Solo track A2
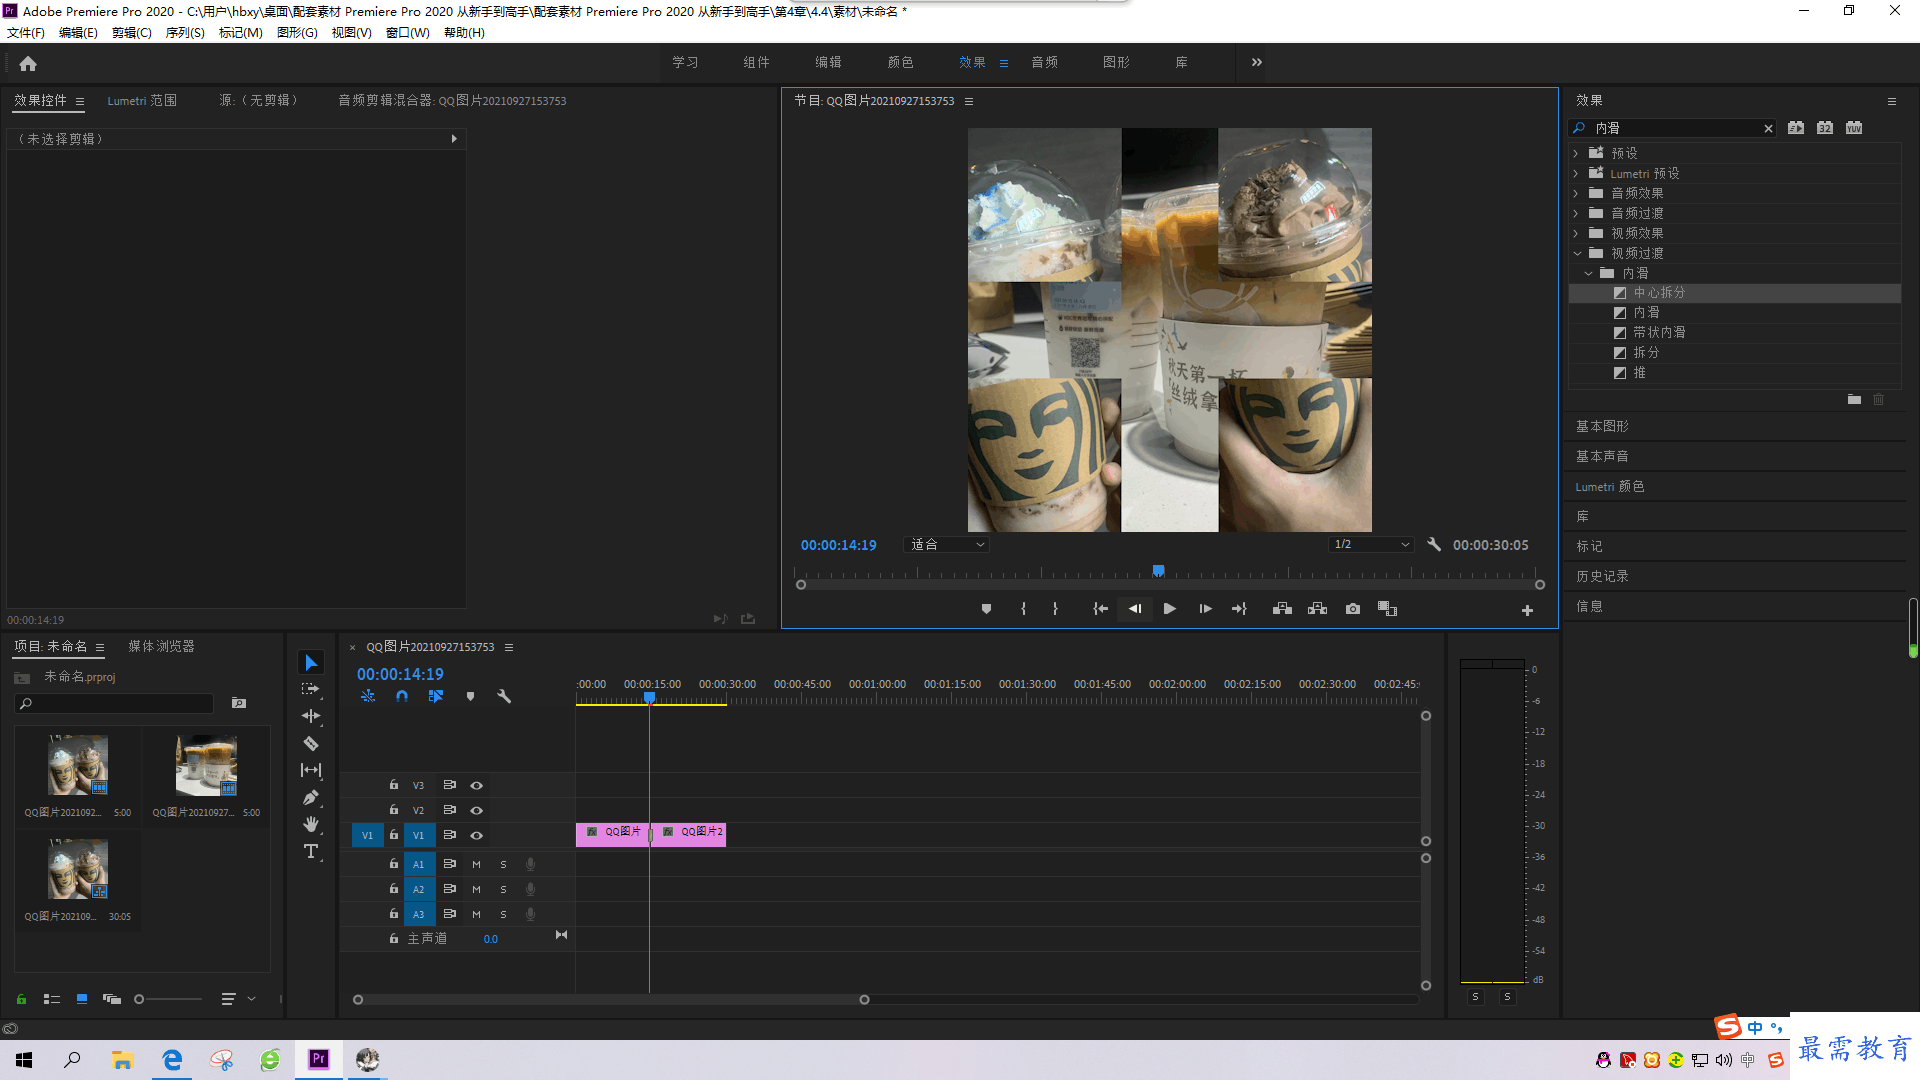 pyautogui.click(x=503, y=889)
